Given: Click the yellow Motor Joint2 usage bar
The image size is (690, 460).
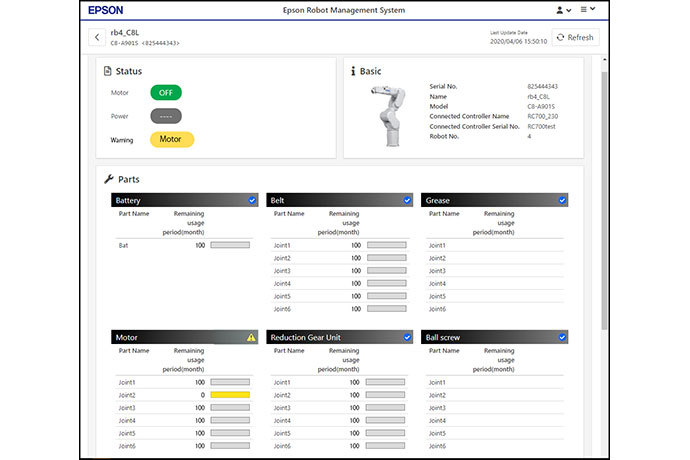Looking at the screenshot, I should [x=230, y=395].
